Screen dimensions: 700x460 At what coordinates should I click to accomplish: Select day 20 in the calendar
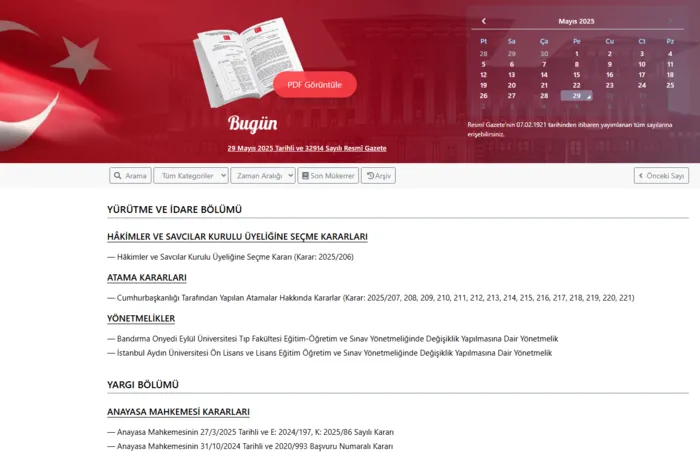click(512, 85)
